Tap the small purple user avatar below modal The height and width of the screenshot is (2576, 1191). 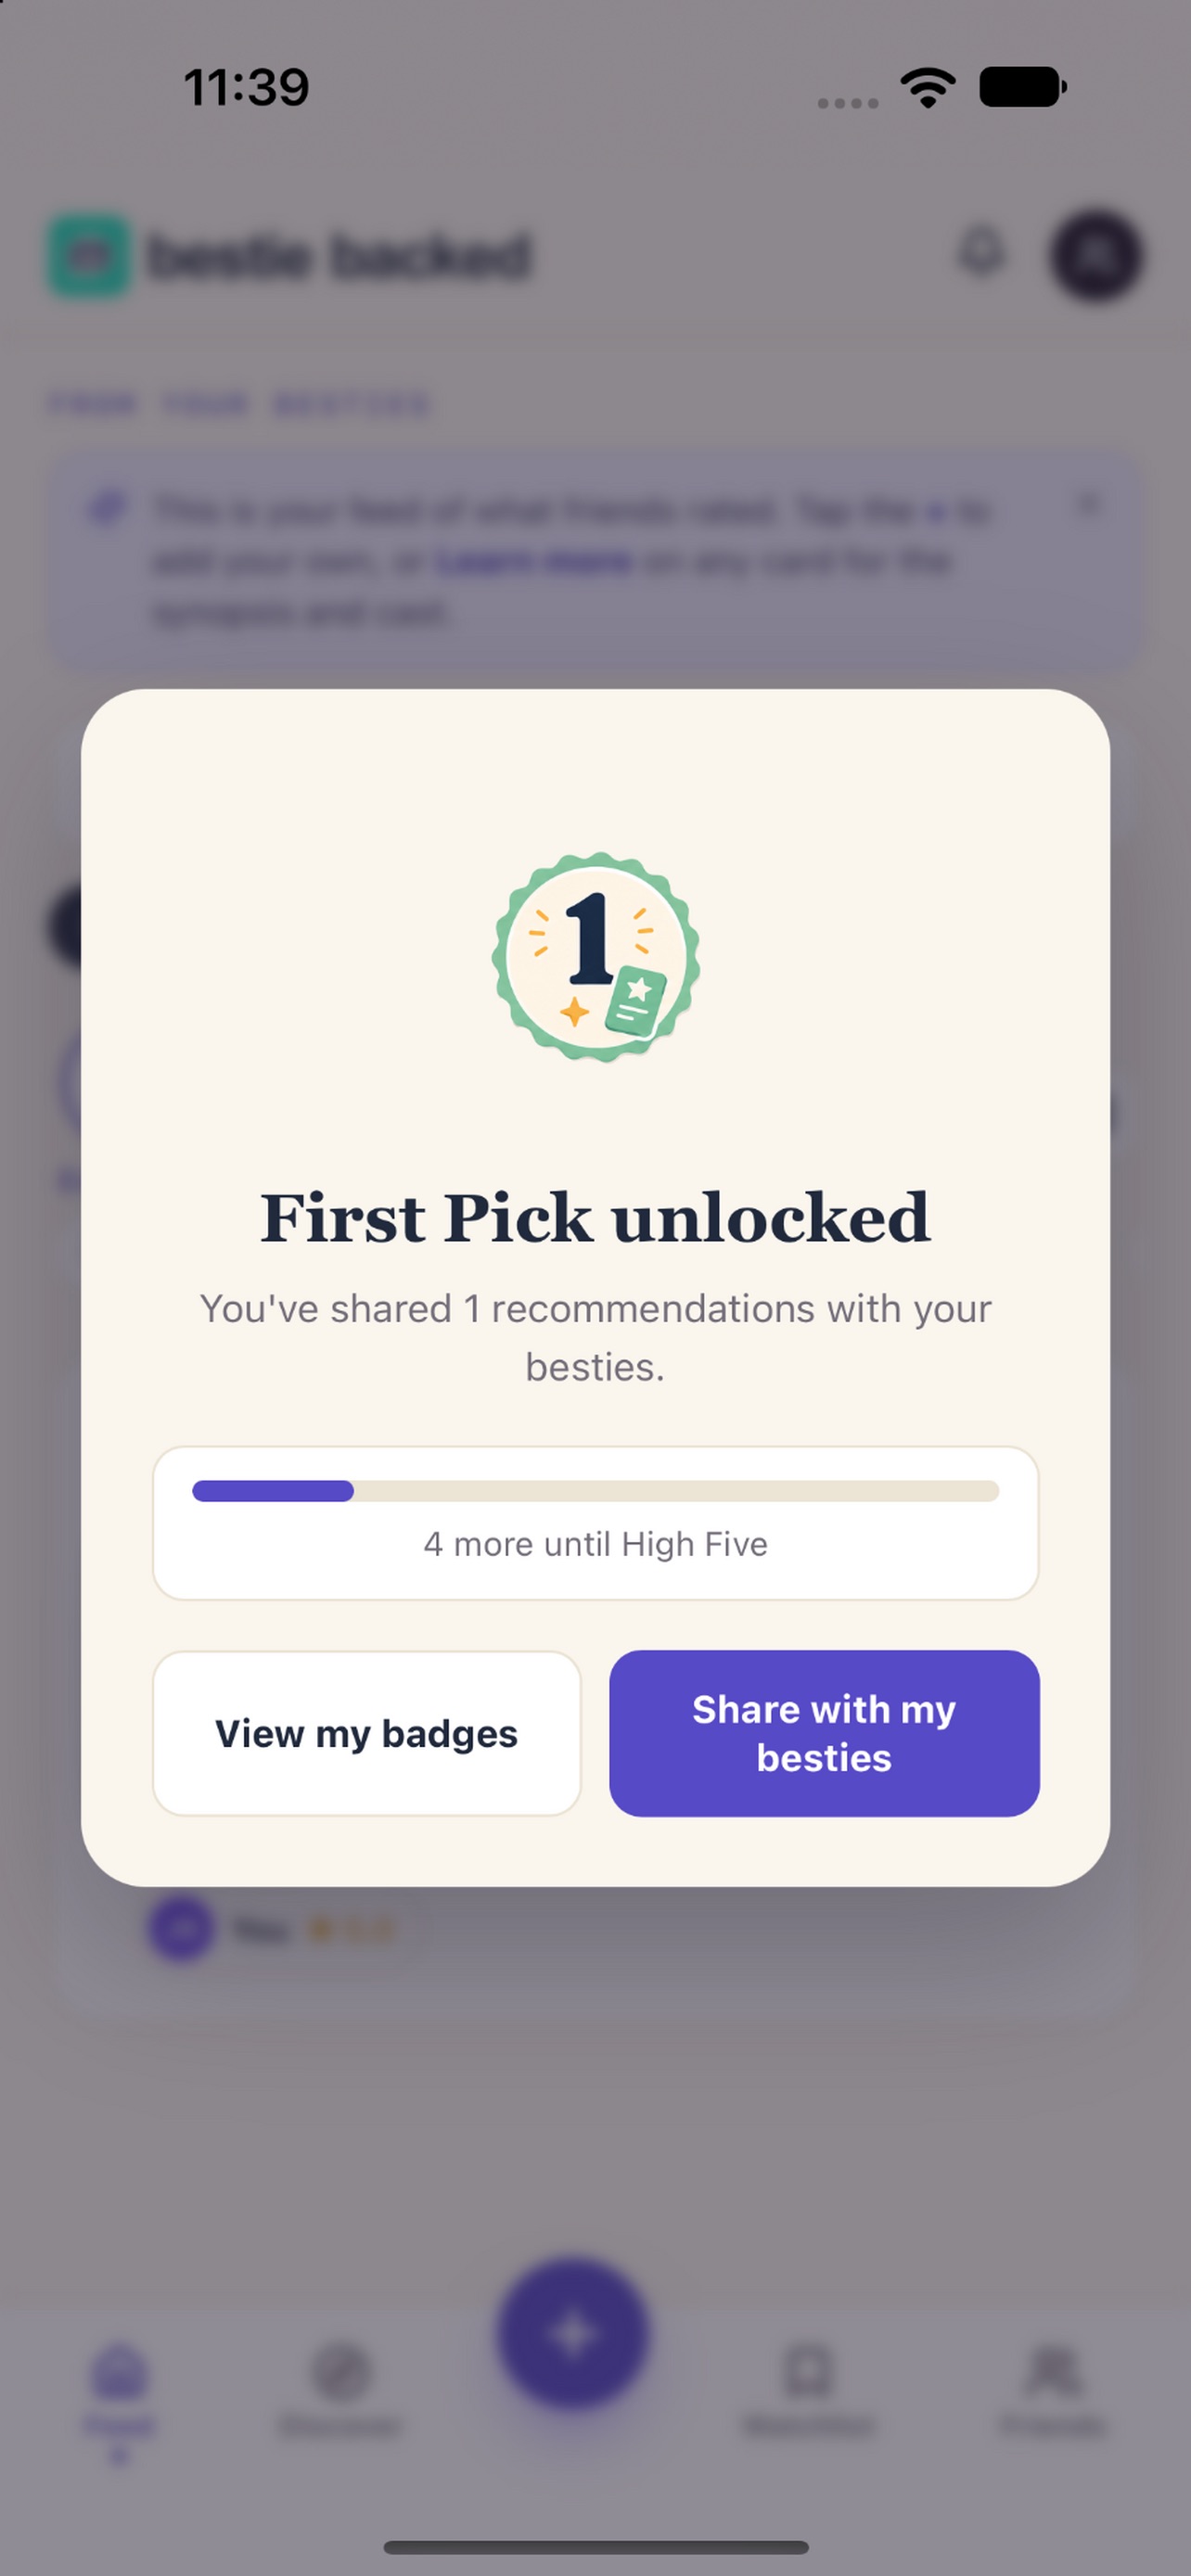181,1929
